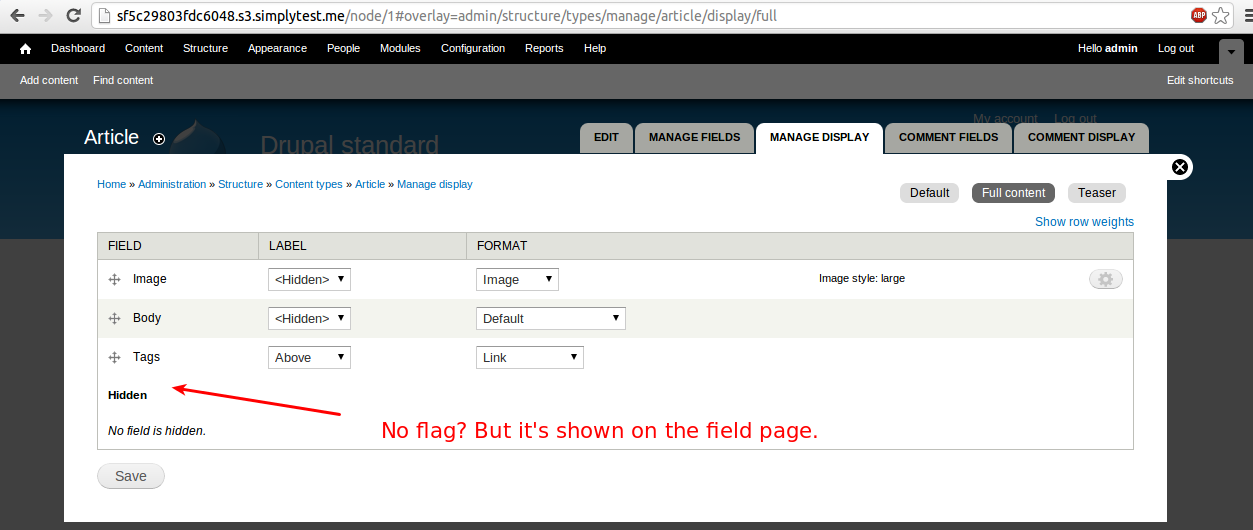Grab the drag handle for the Body row
The width and height of the screenshot is (1253, 530).
point(115,319)
